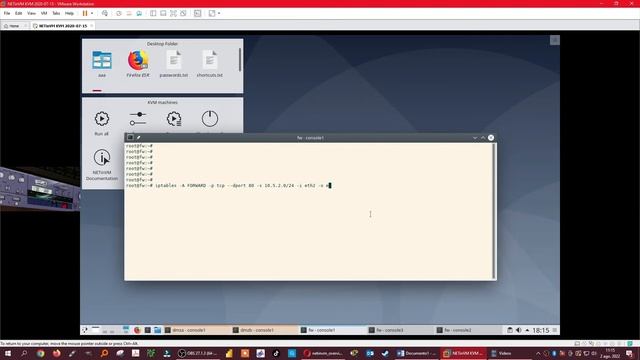Viewport: 640px width, 360px height.
Task: Open the KDE application launcher in the guest panel
Action: click(84, 330)
